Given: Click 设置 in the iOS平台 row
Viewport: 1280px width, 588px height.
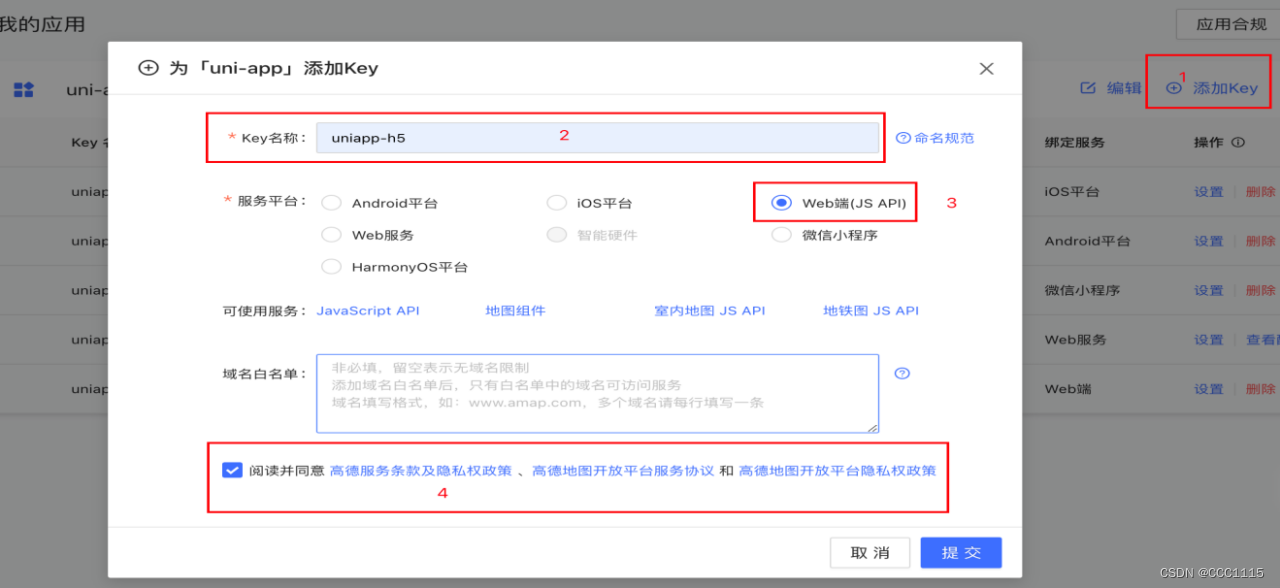Looking at the screenshot, I should [x=1208, y=192].
